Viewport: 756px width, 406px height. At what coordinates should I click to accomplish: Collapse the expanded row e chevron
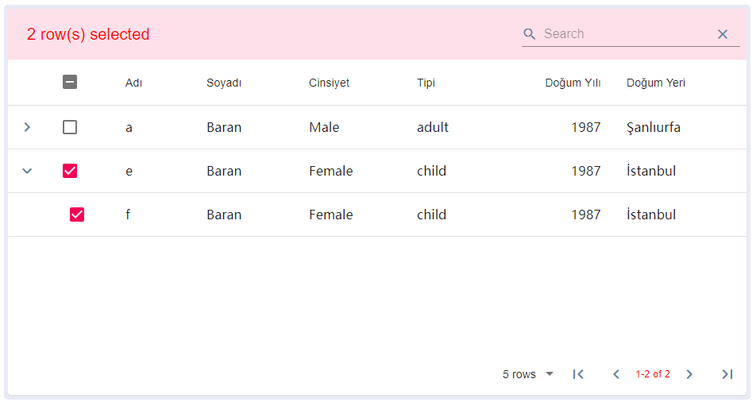(27, 171)
